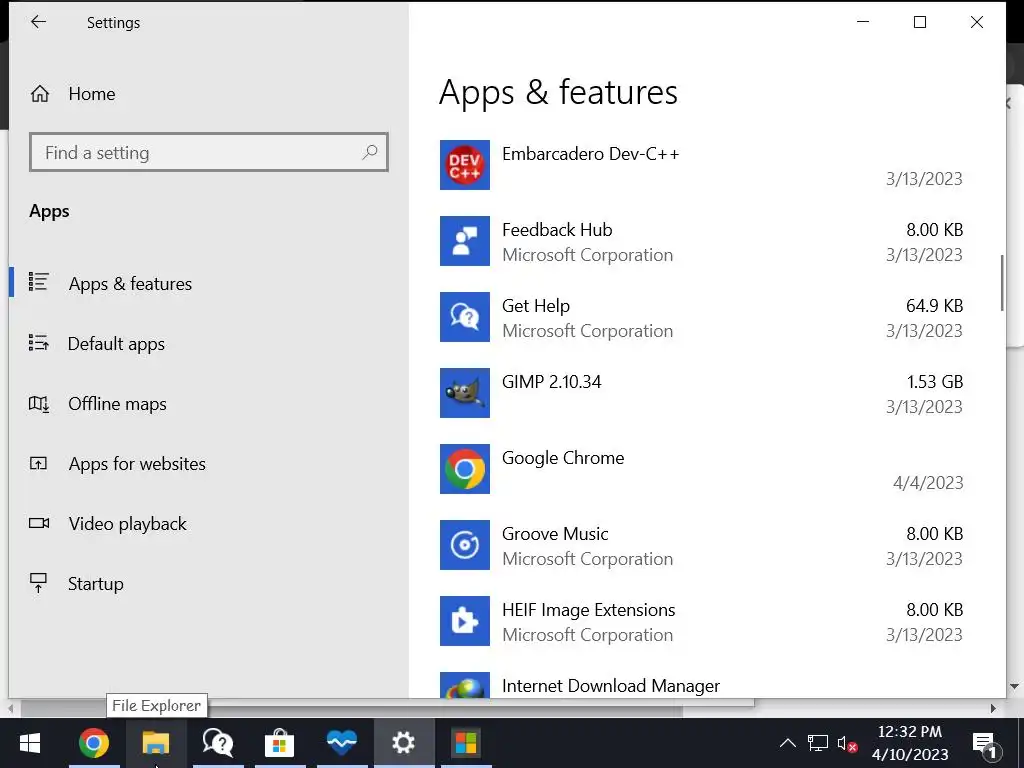Click the Embarcadero Dev-C++ app icon
This screenshot has height=768, width=1024.
[x=464, y=165]
